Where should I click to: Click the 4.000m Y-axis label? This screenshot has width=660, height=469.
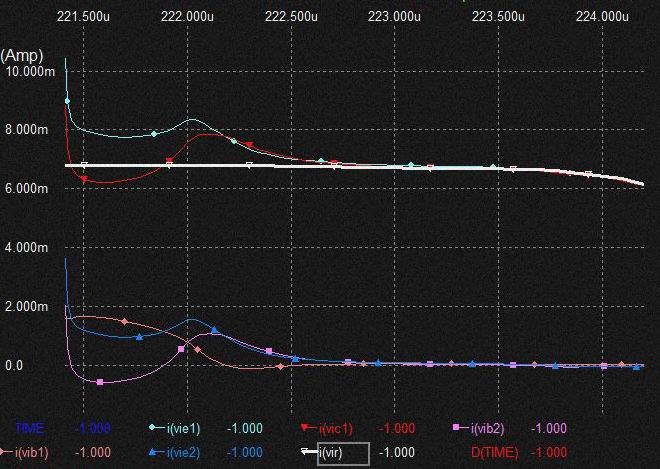pyautogui.click(x=27, y=248)
